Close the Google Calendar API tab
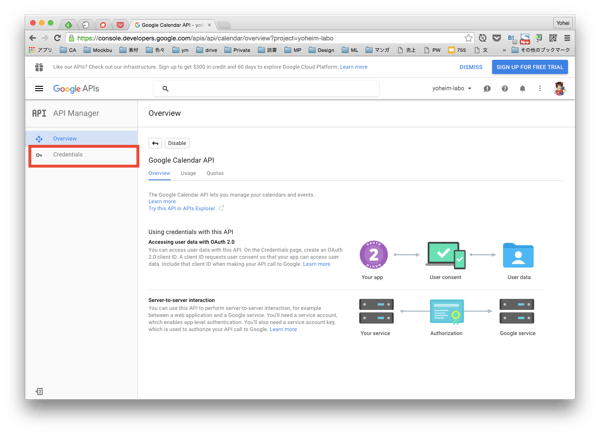 [x=209, y=25]
